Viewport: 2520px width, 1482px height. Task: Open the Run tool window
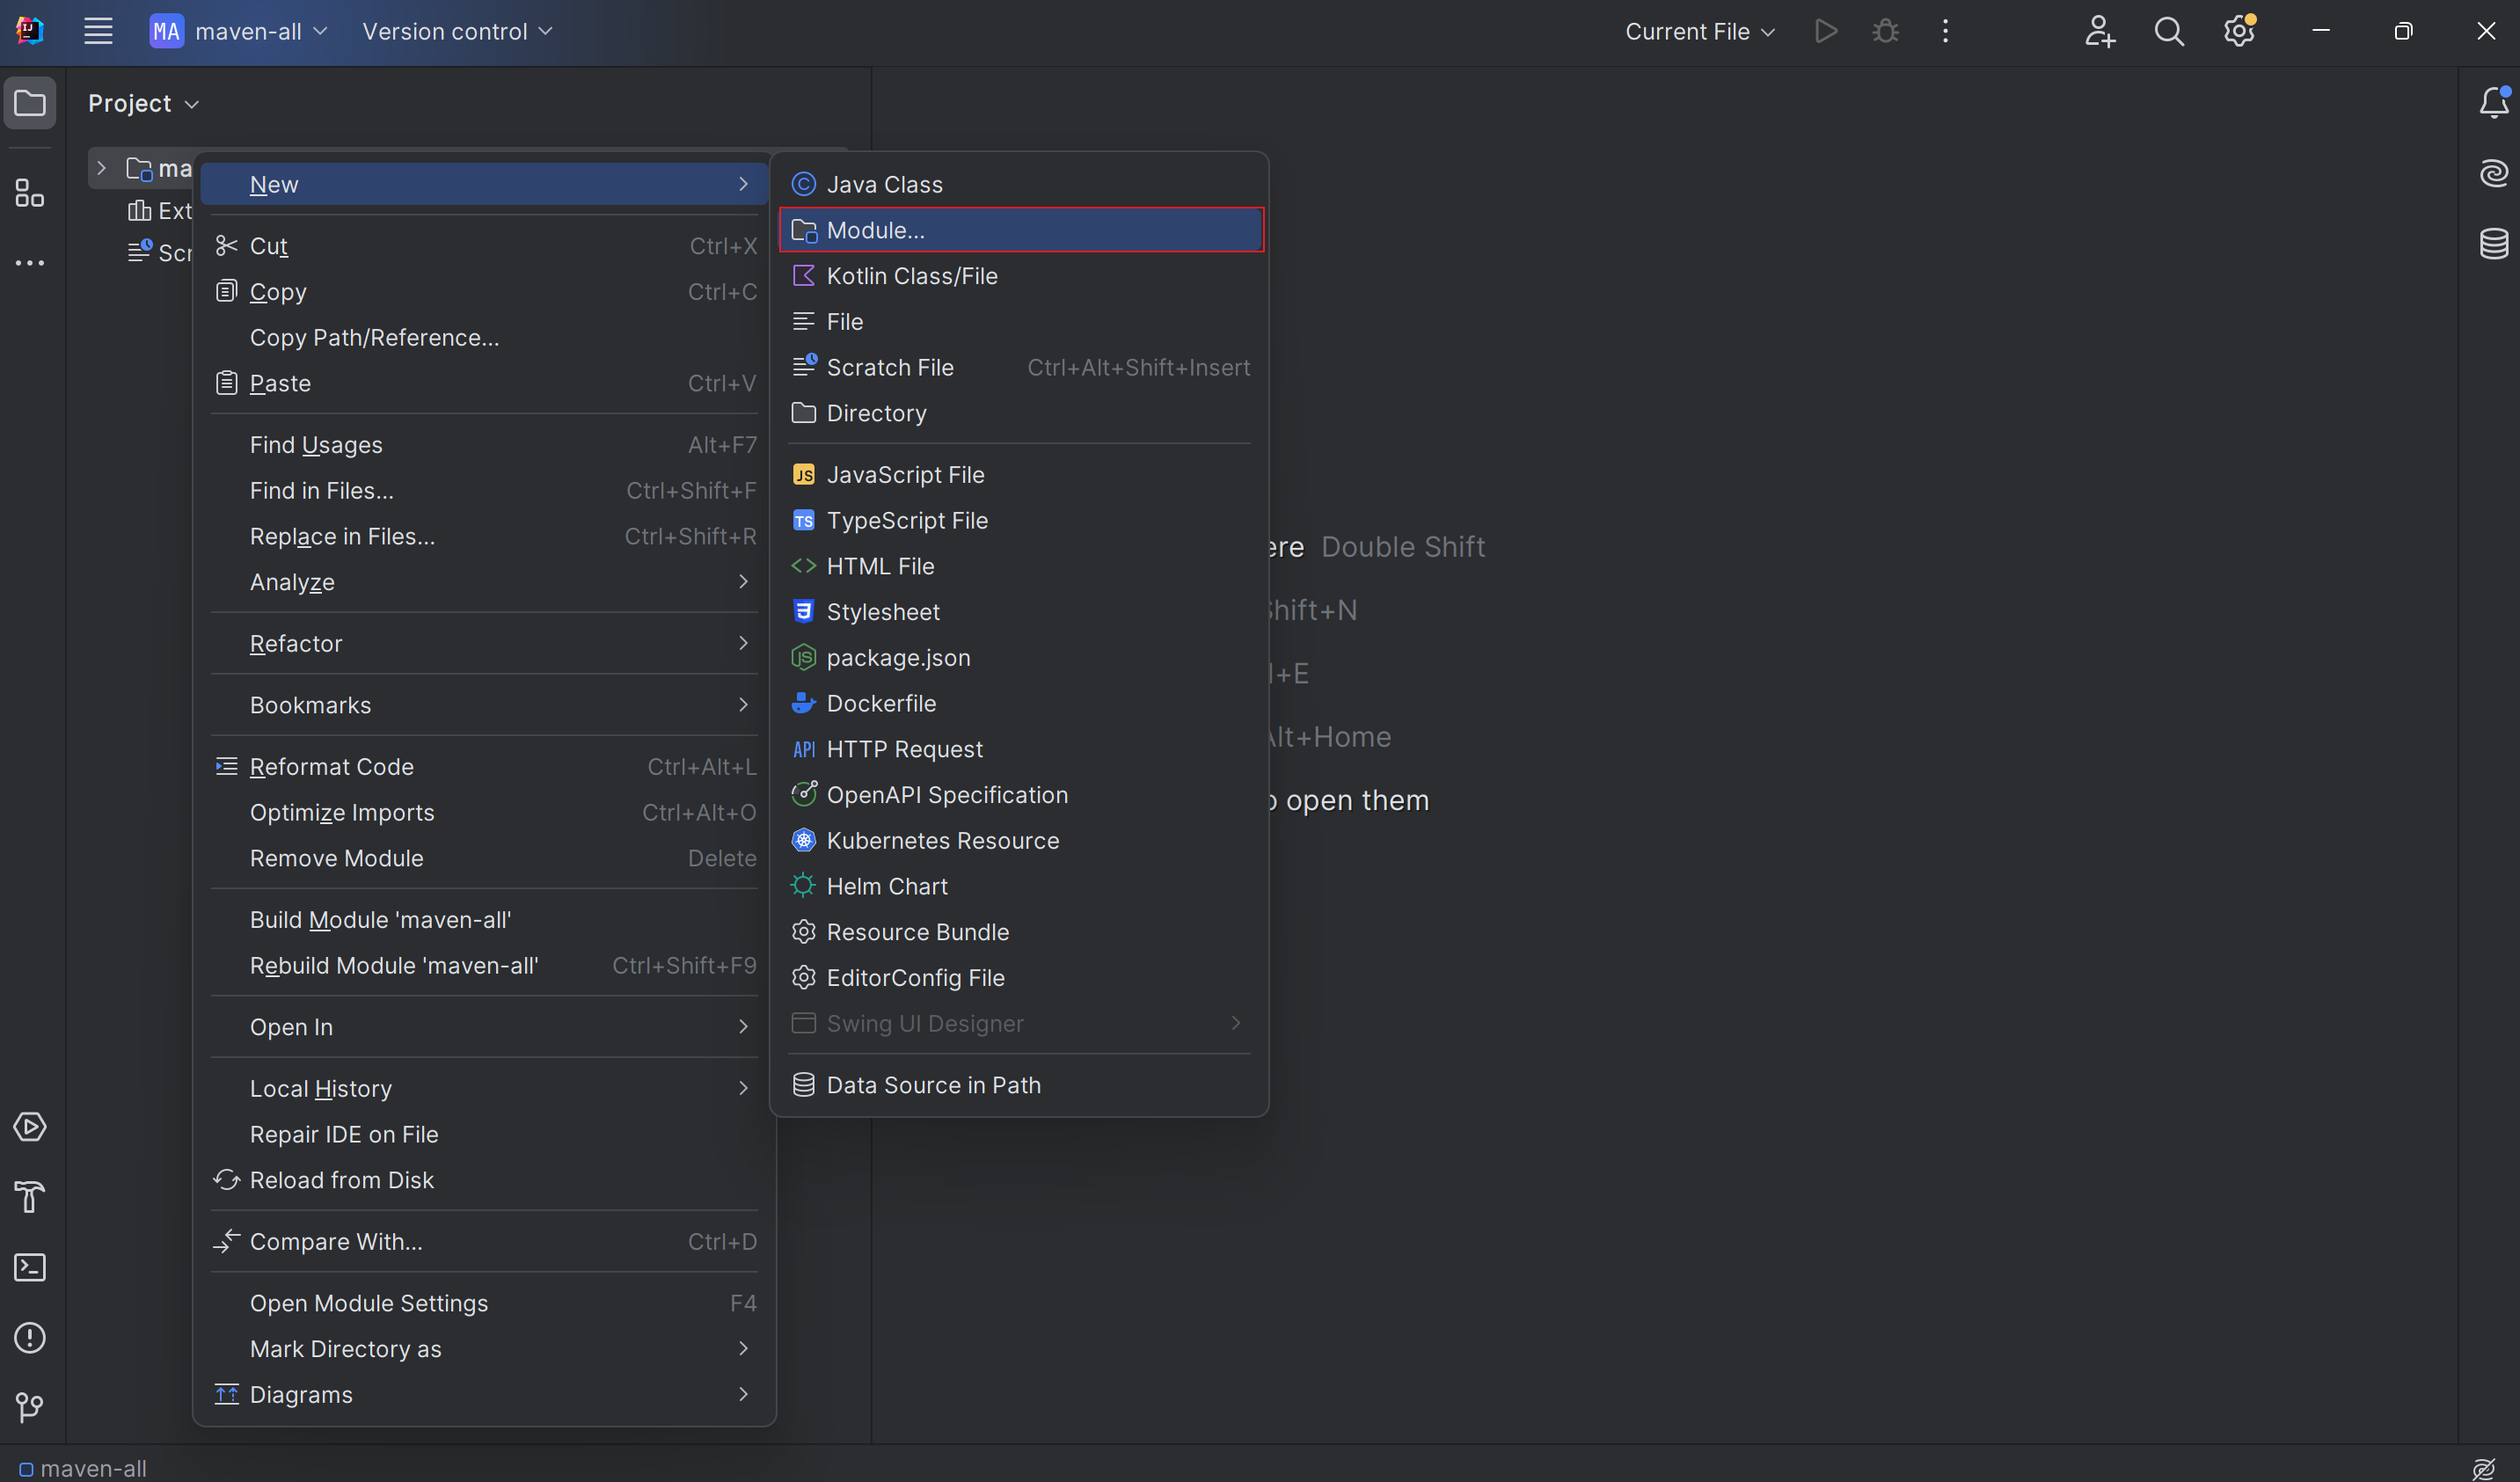coord(30,1127)
